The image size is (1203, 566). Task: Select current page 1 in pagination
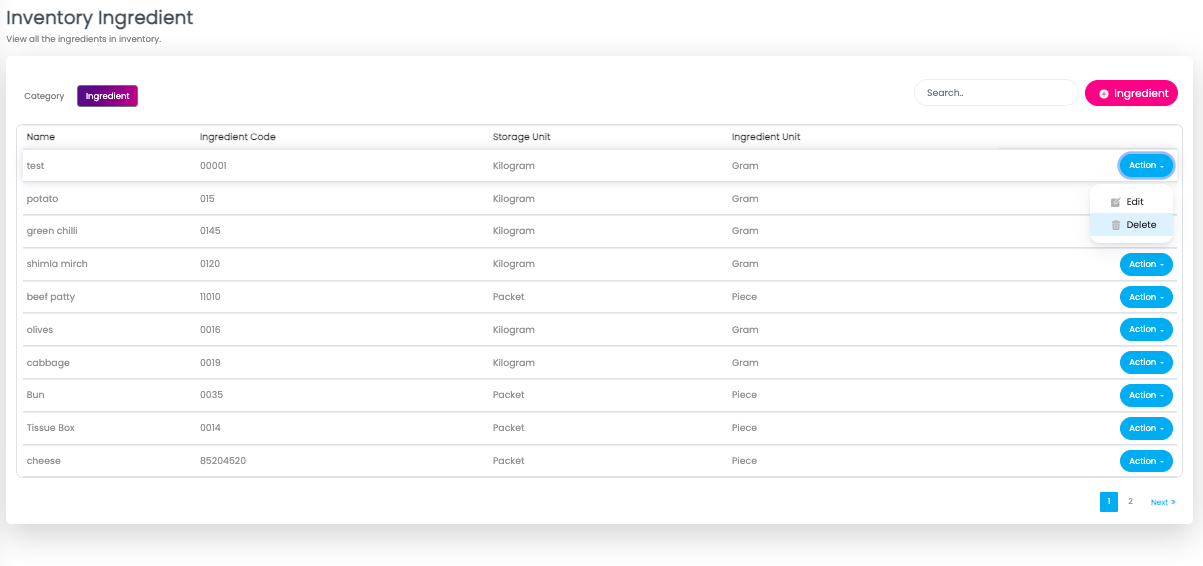(1108, 502)
